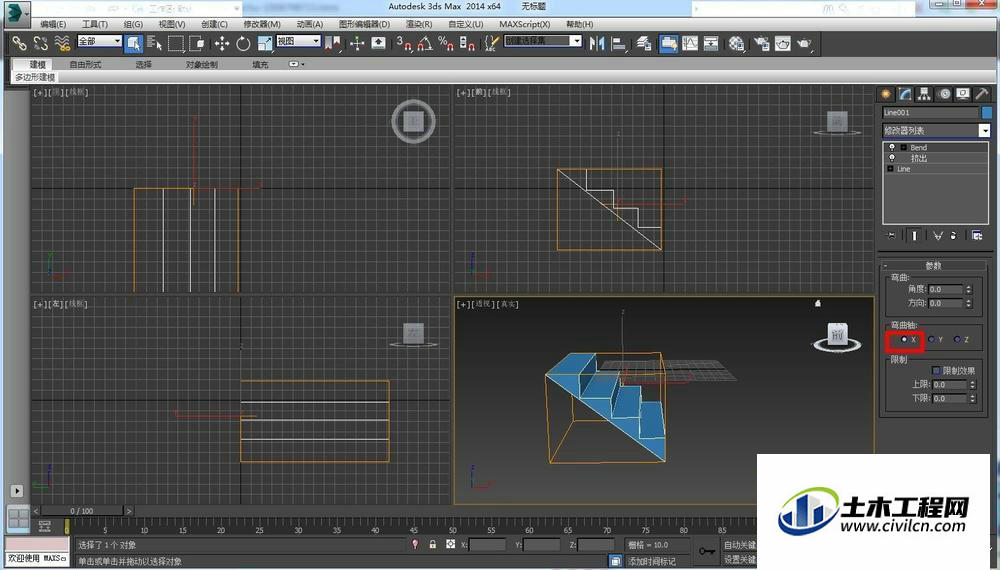Open the 工具(T) menu
This screenshot has width=1000, height=570.
tap(94, 24)
